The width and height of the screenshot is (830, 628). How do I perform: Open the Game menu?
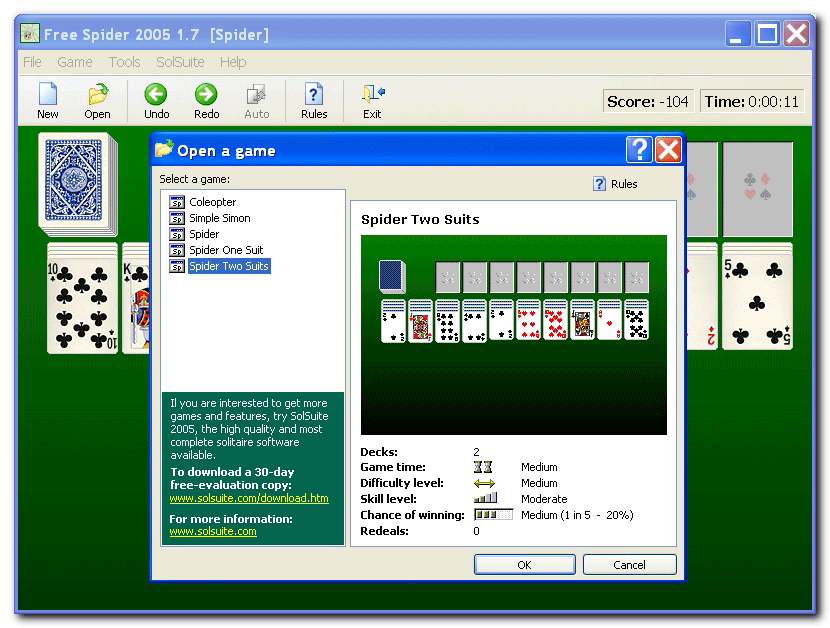[75, 62]
